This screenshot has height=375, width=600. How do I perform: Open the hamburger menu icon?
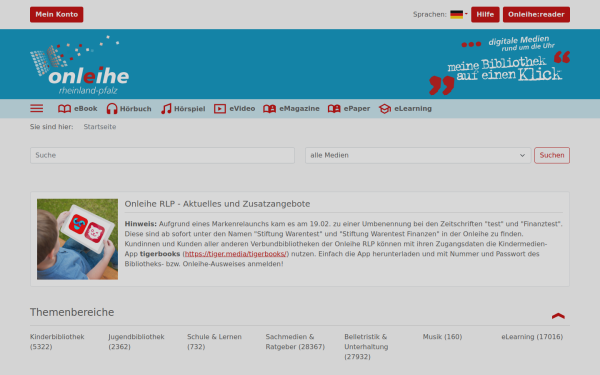(x=37, y=108)
